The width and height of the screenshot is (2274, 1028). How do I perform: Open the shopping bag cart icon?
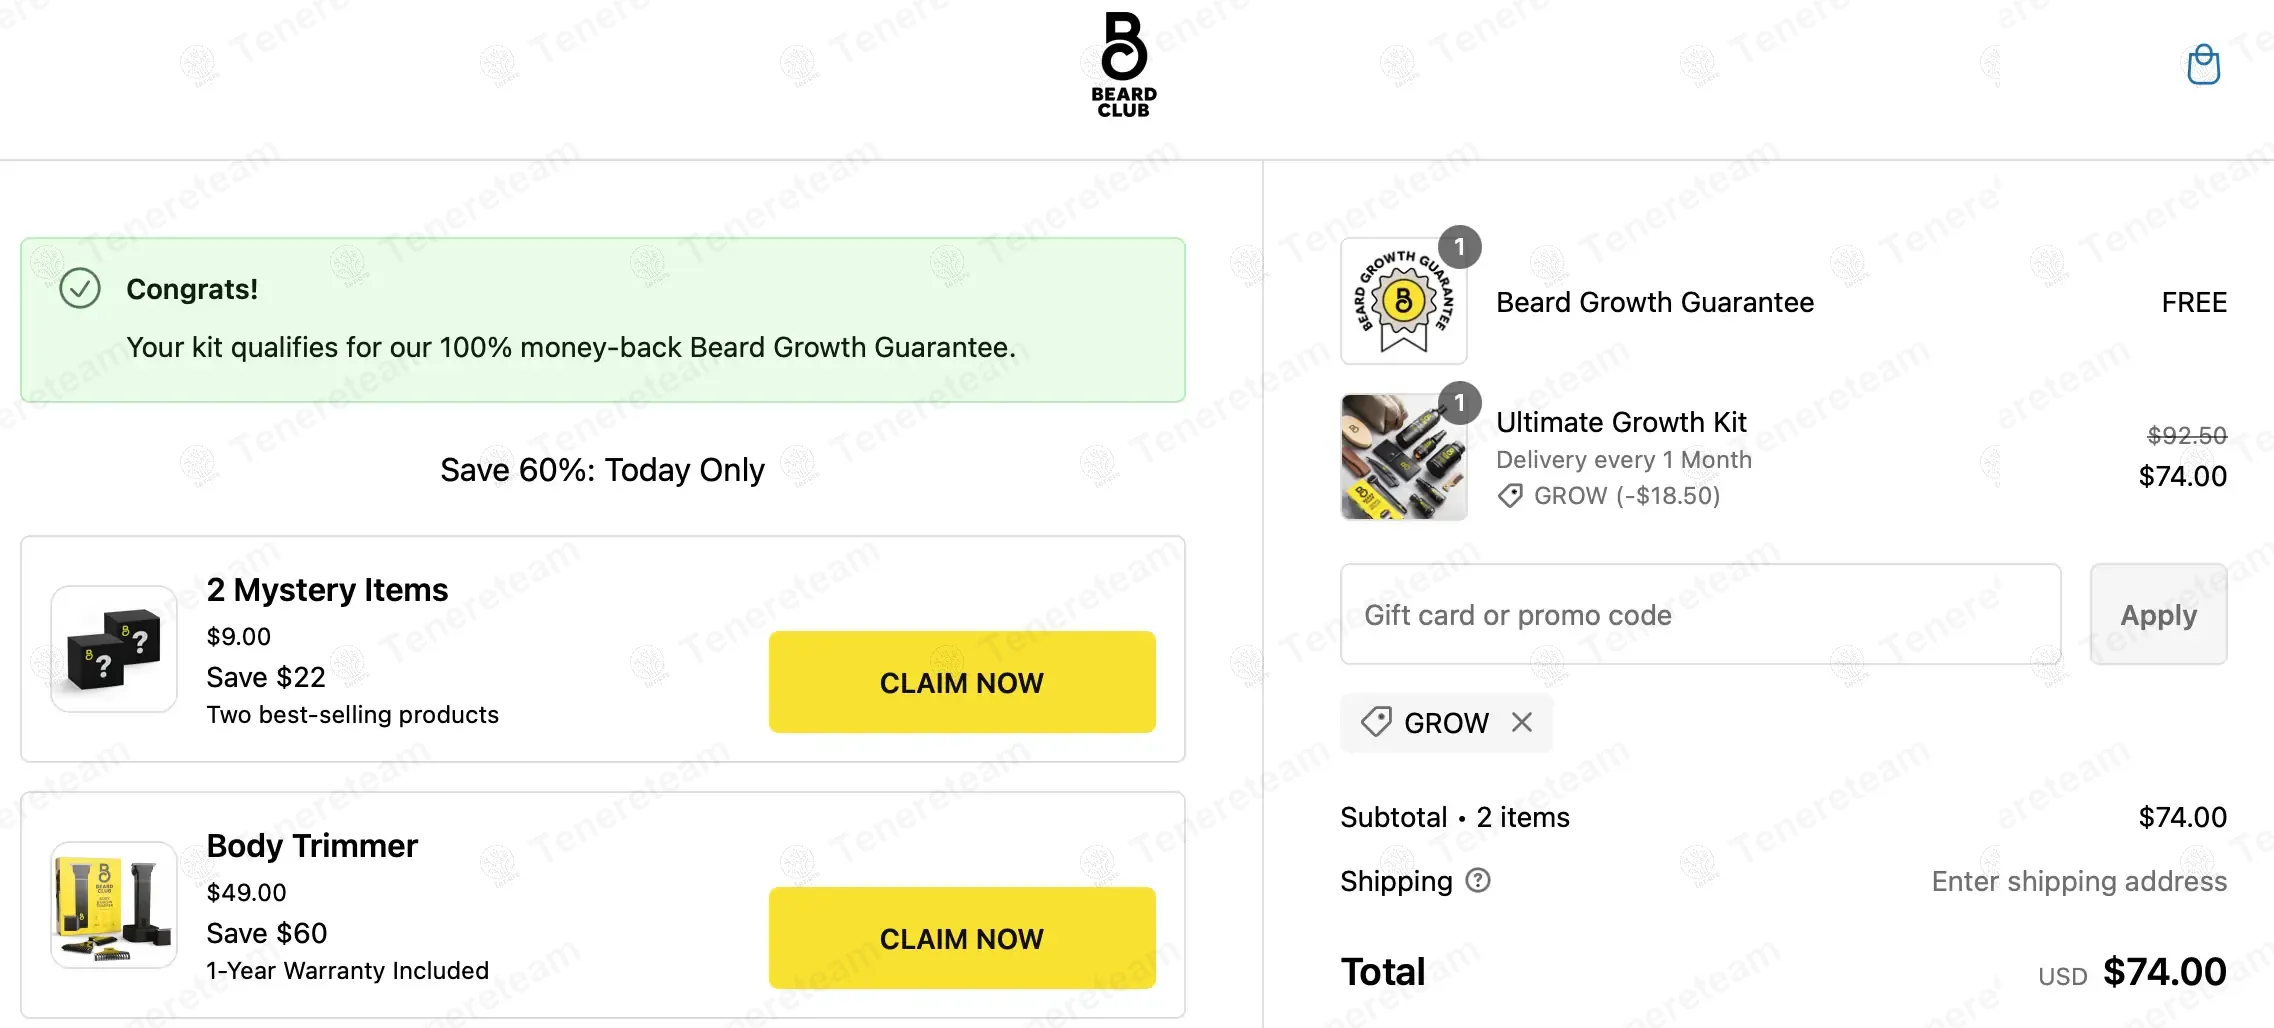(x=2203, y=65)
